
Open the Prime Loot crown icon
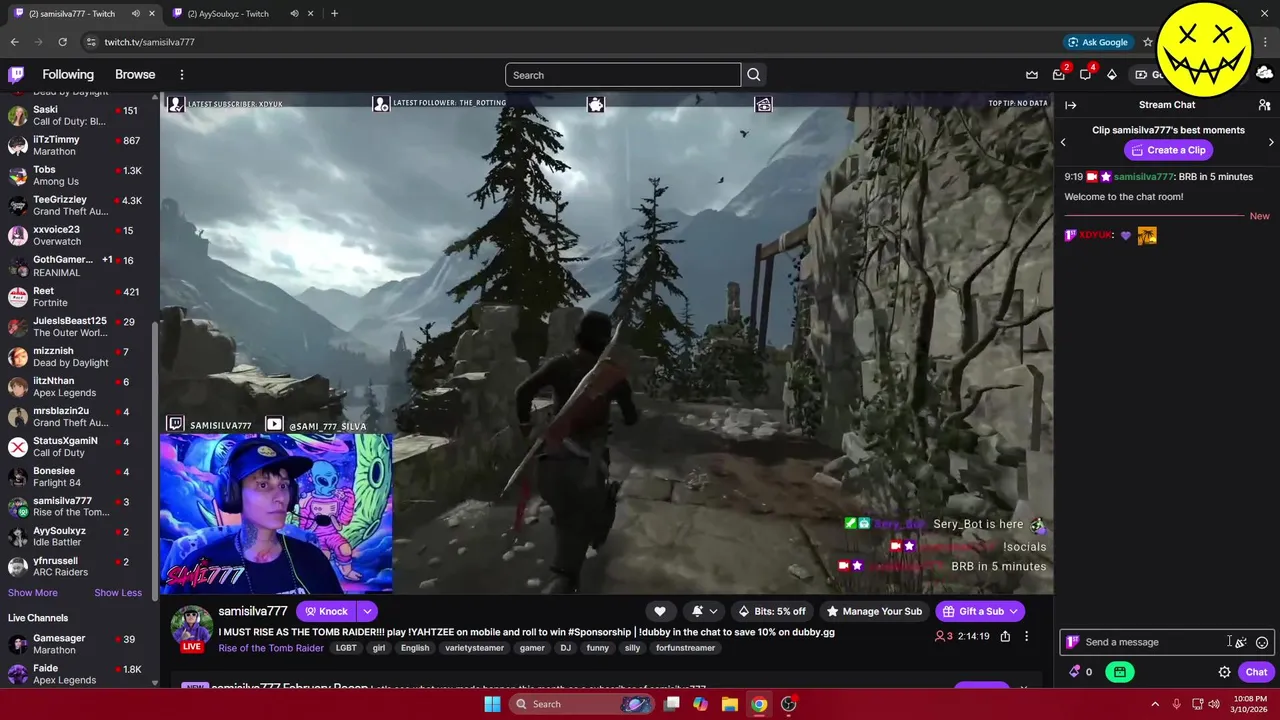click(1032, 75)
